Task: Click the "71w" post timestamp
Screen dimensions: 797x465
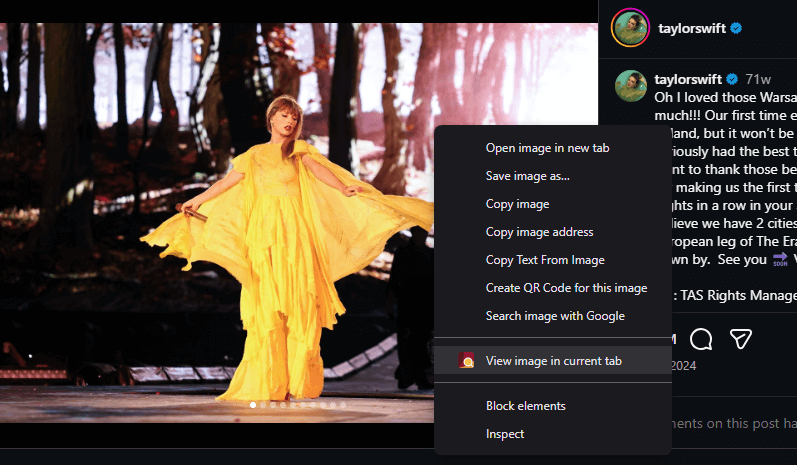Action: 758,80
